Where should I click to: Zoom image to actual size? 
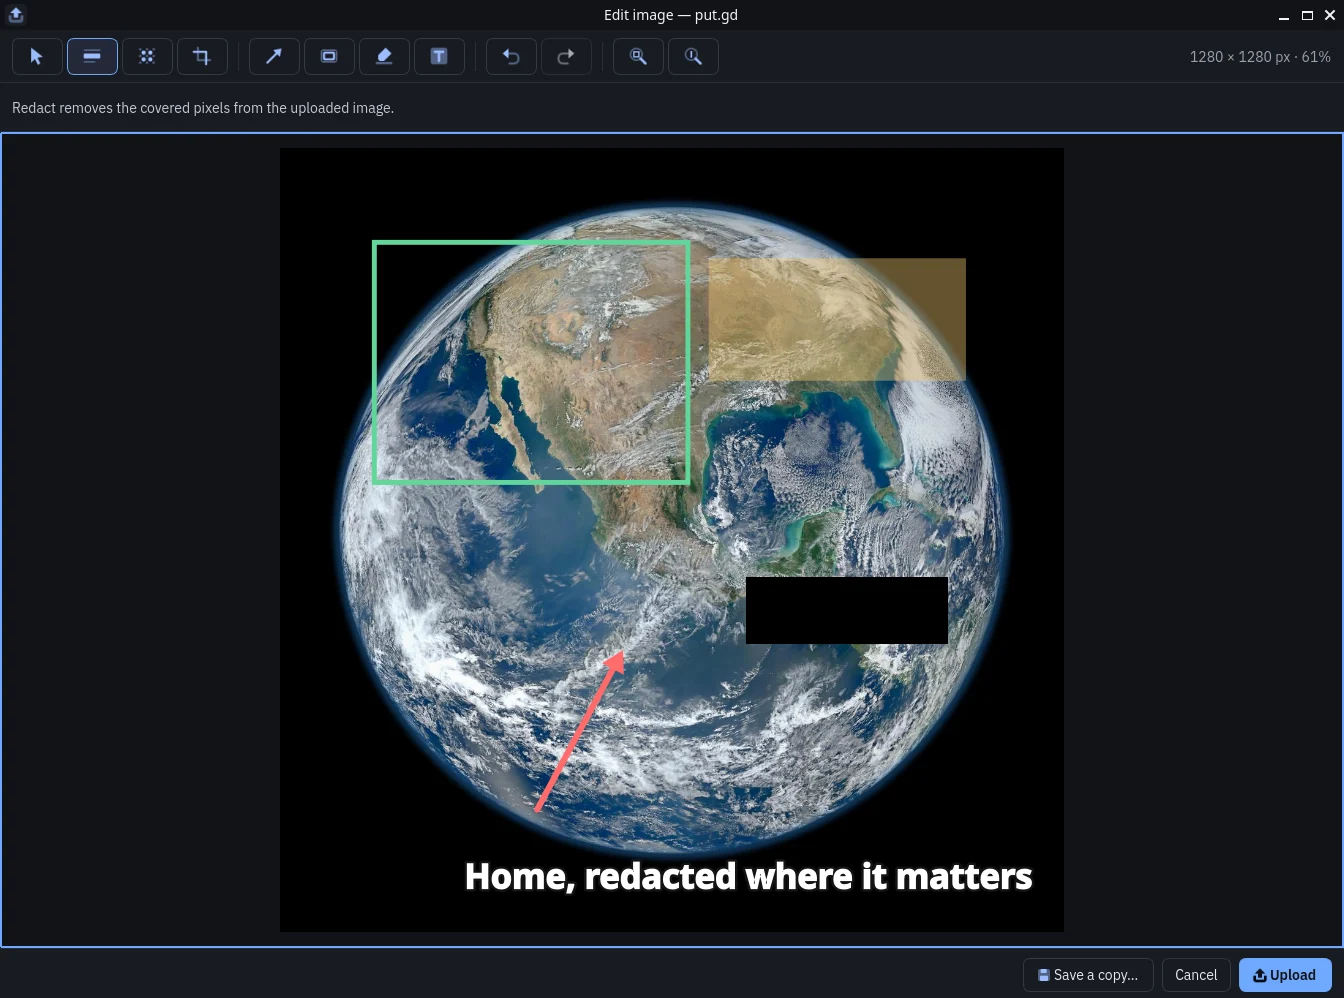click(x=693, y=57)
